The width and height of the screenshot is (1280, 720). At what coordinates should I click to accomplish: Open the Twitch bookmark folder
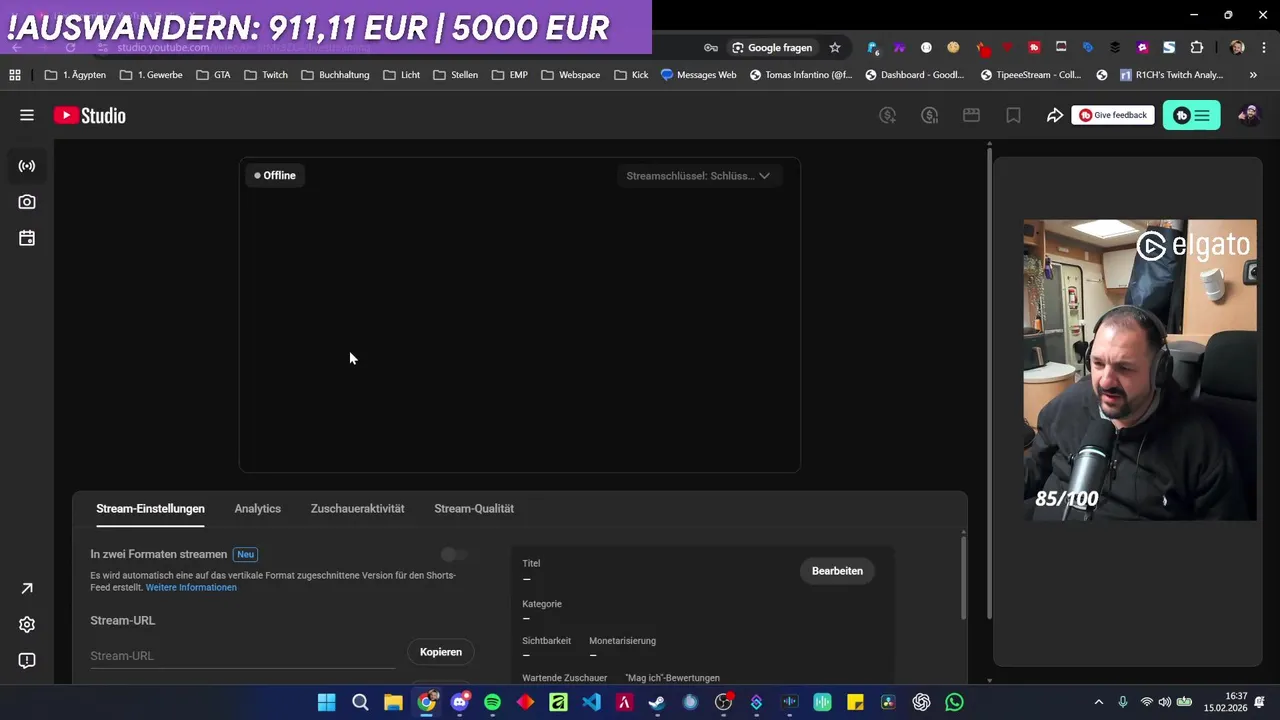266,75
